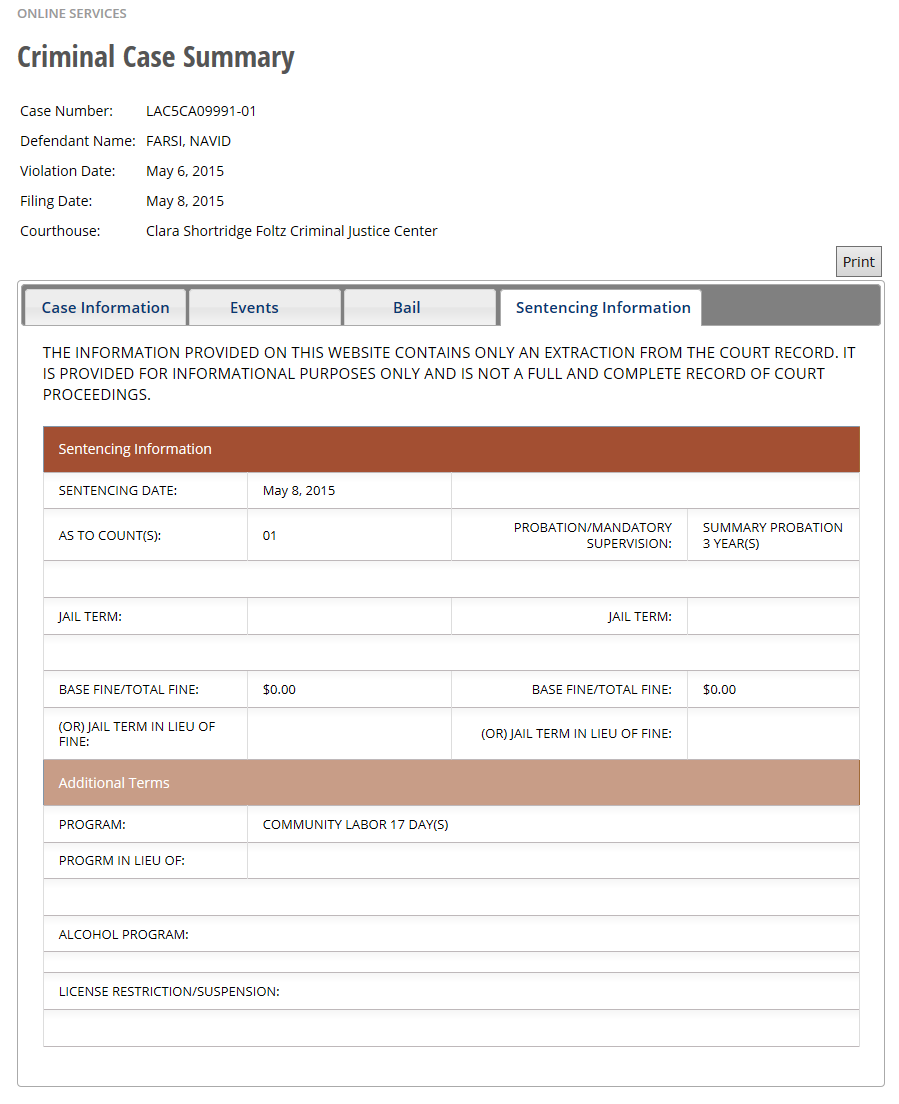Screen dimensions: 899x1104
Task: Click the Sentencing Information section header
Action: [451, 449]
